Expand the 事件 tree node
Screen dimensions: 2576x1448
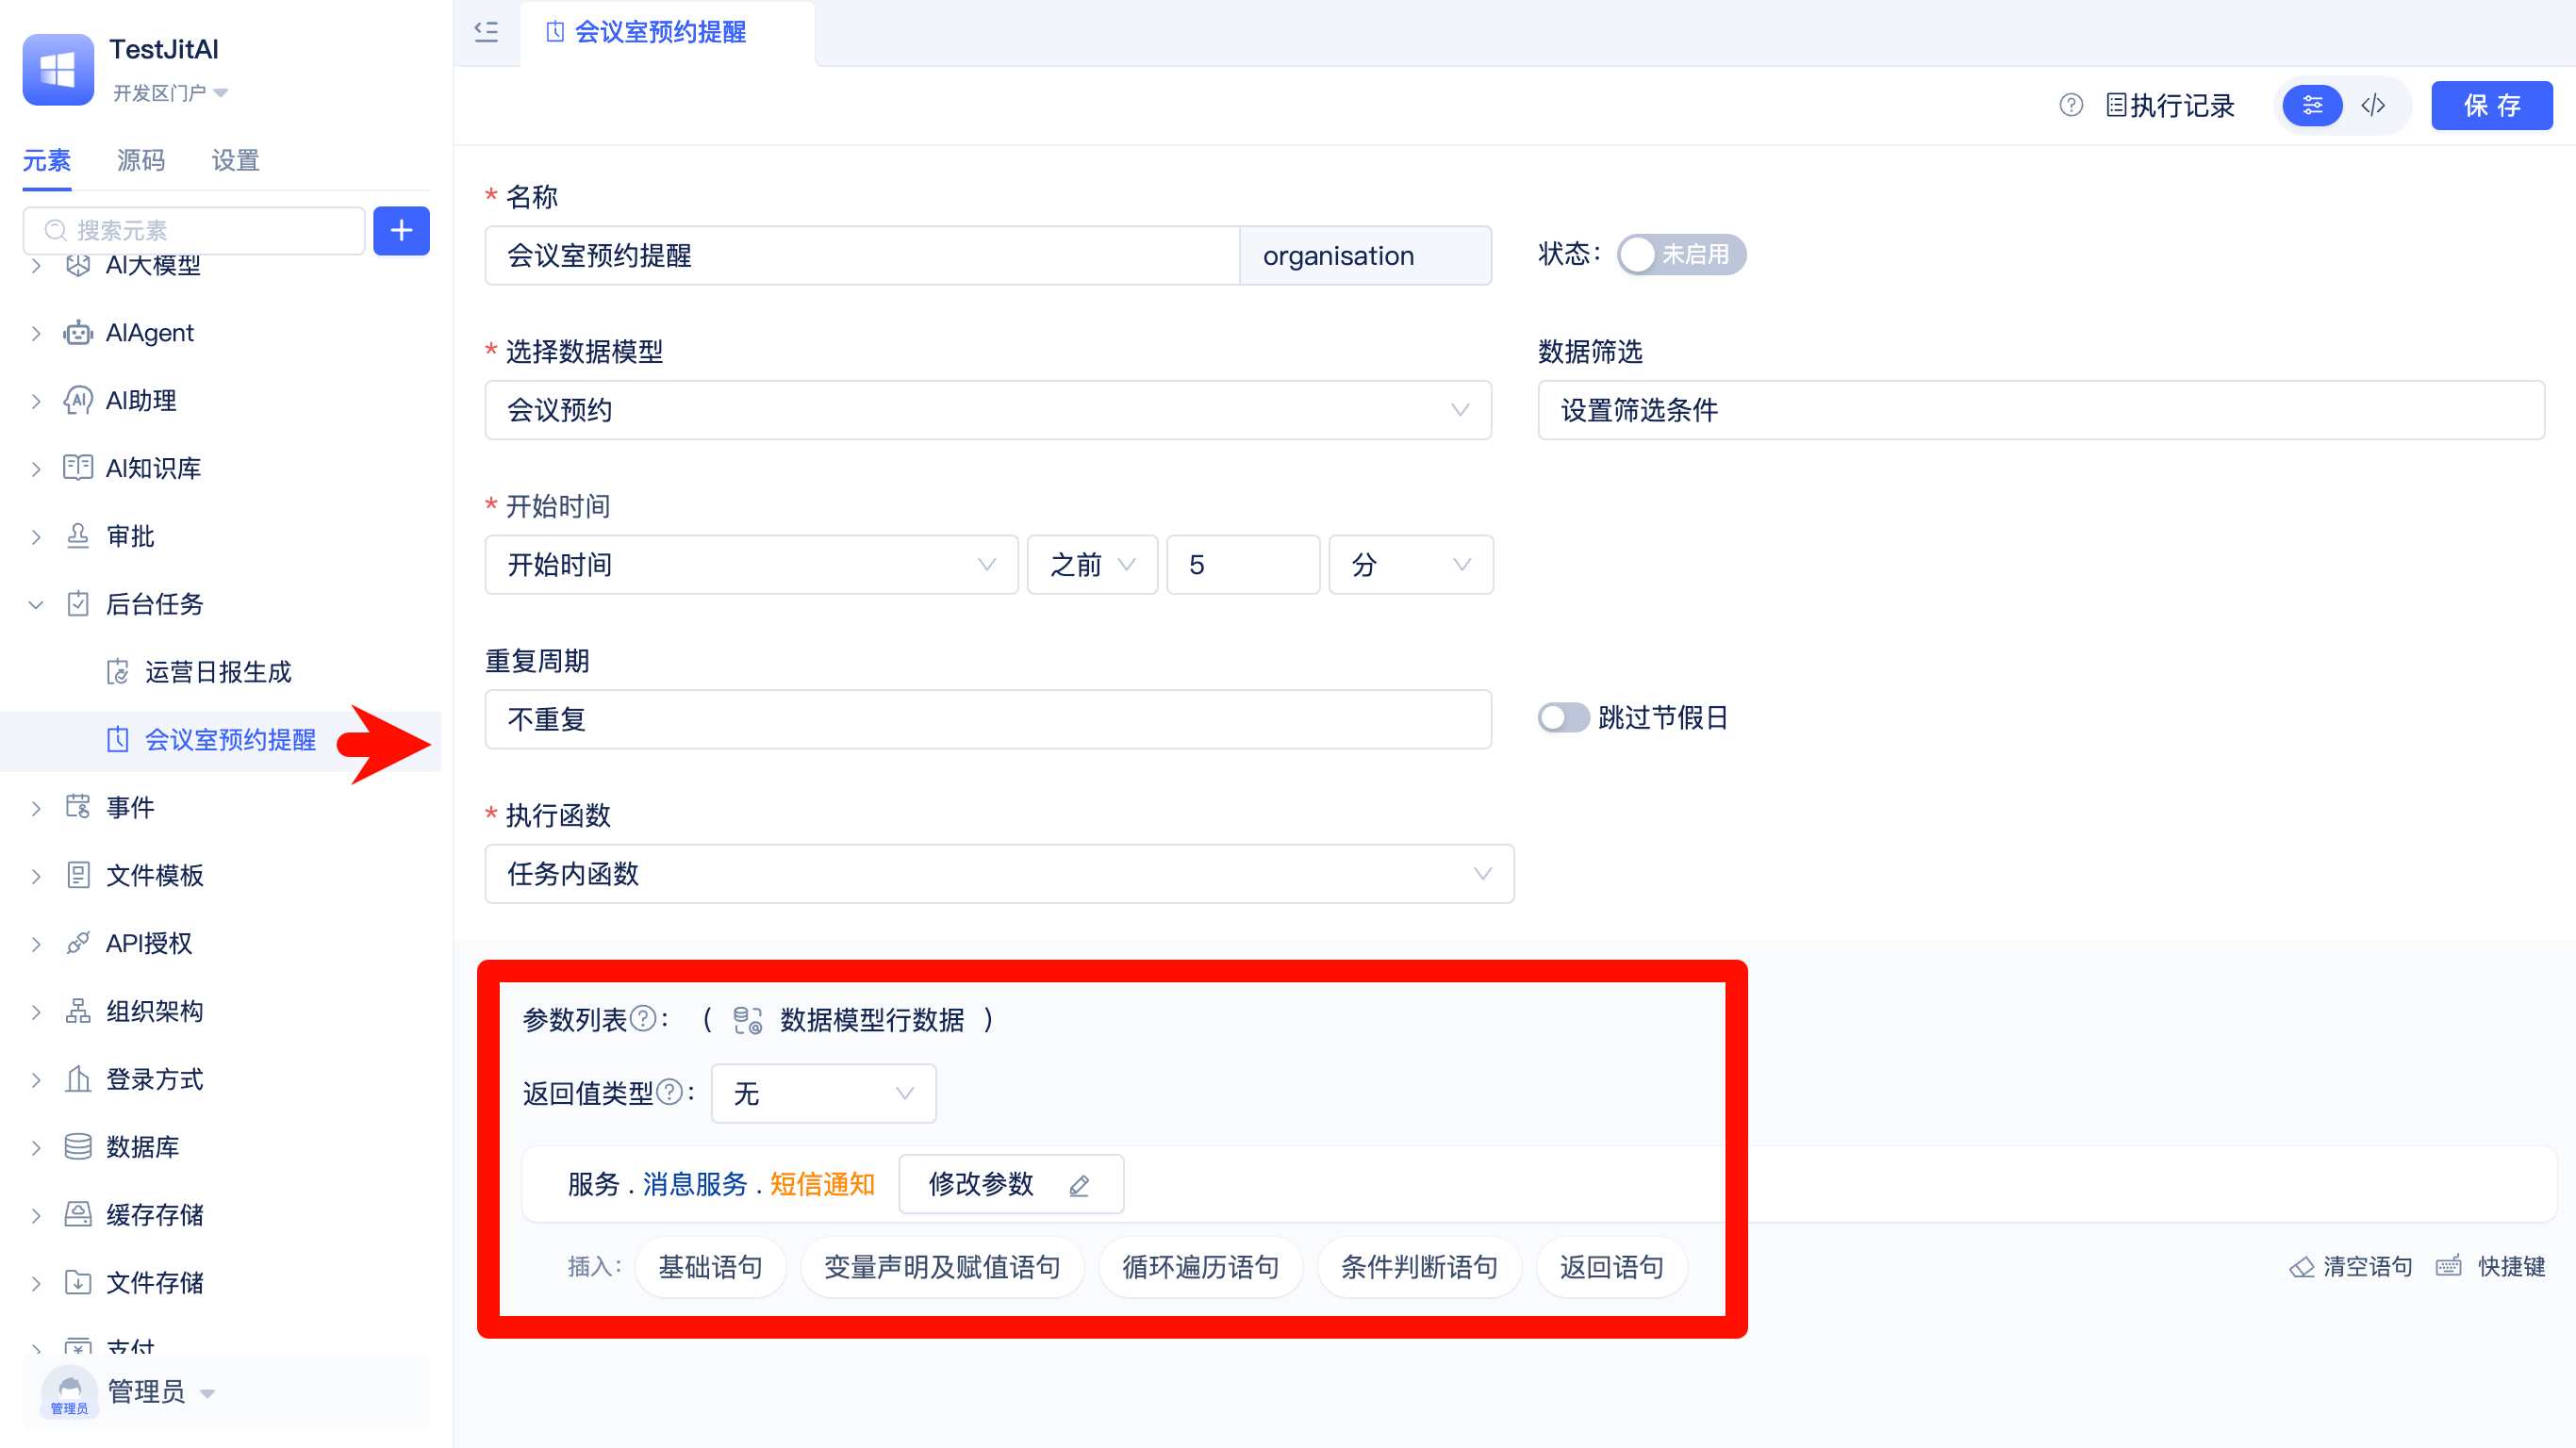click(x=36, y=807)
